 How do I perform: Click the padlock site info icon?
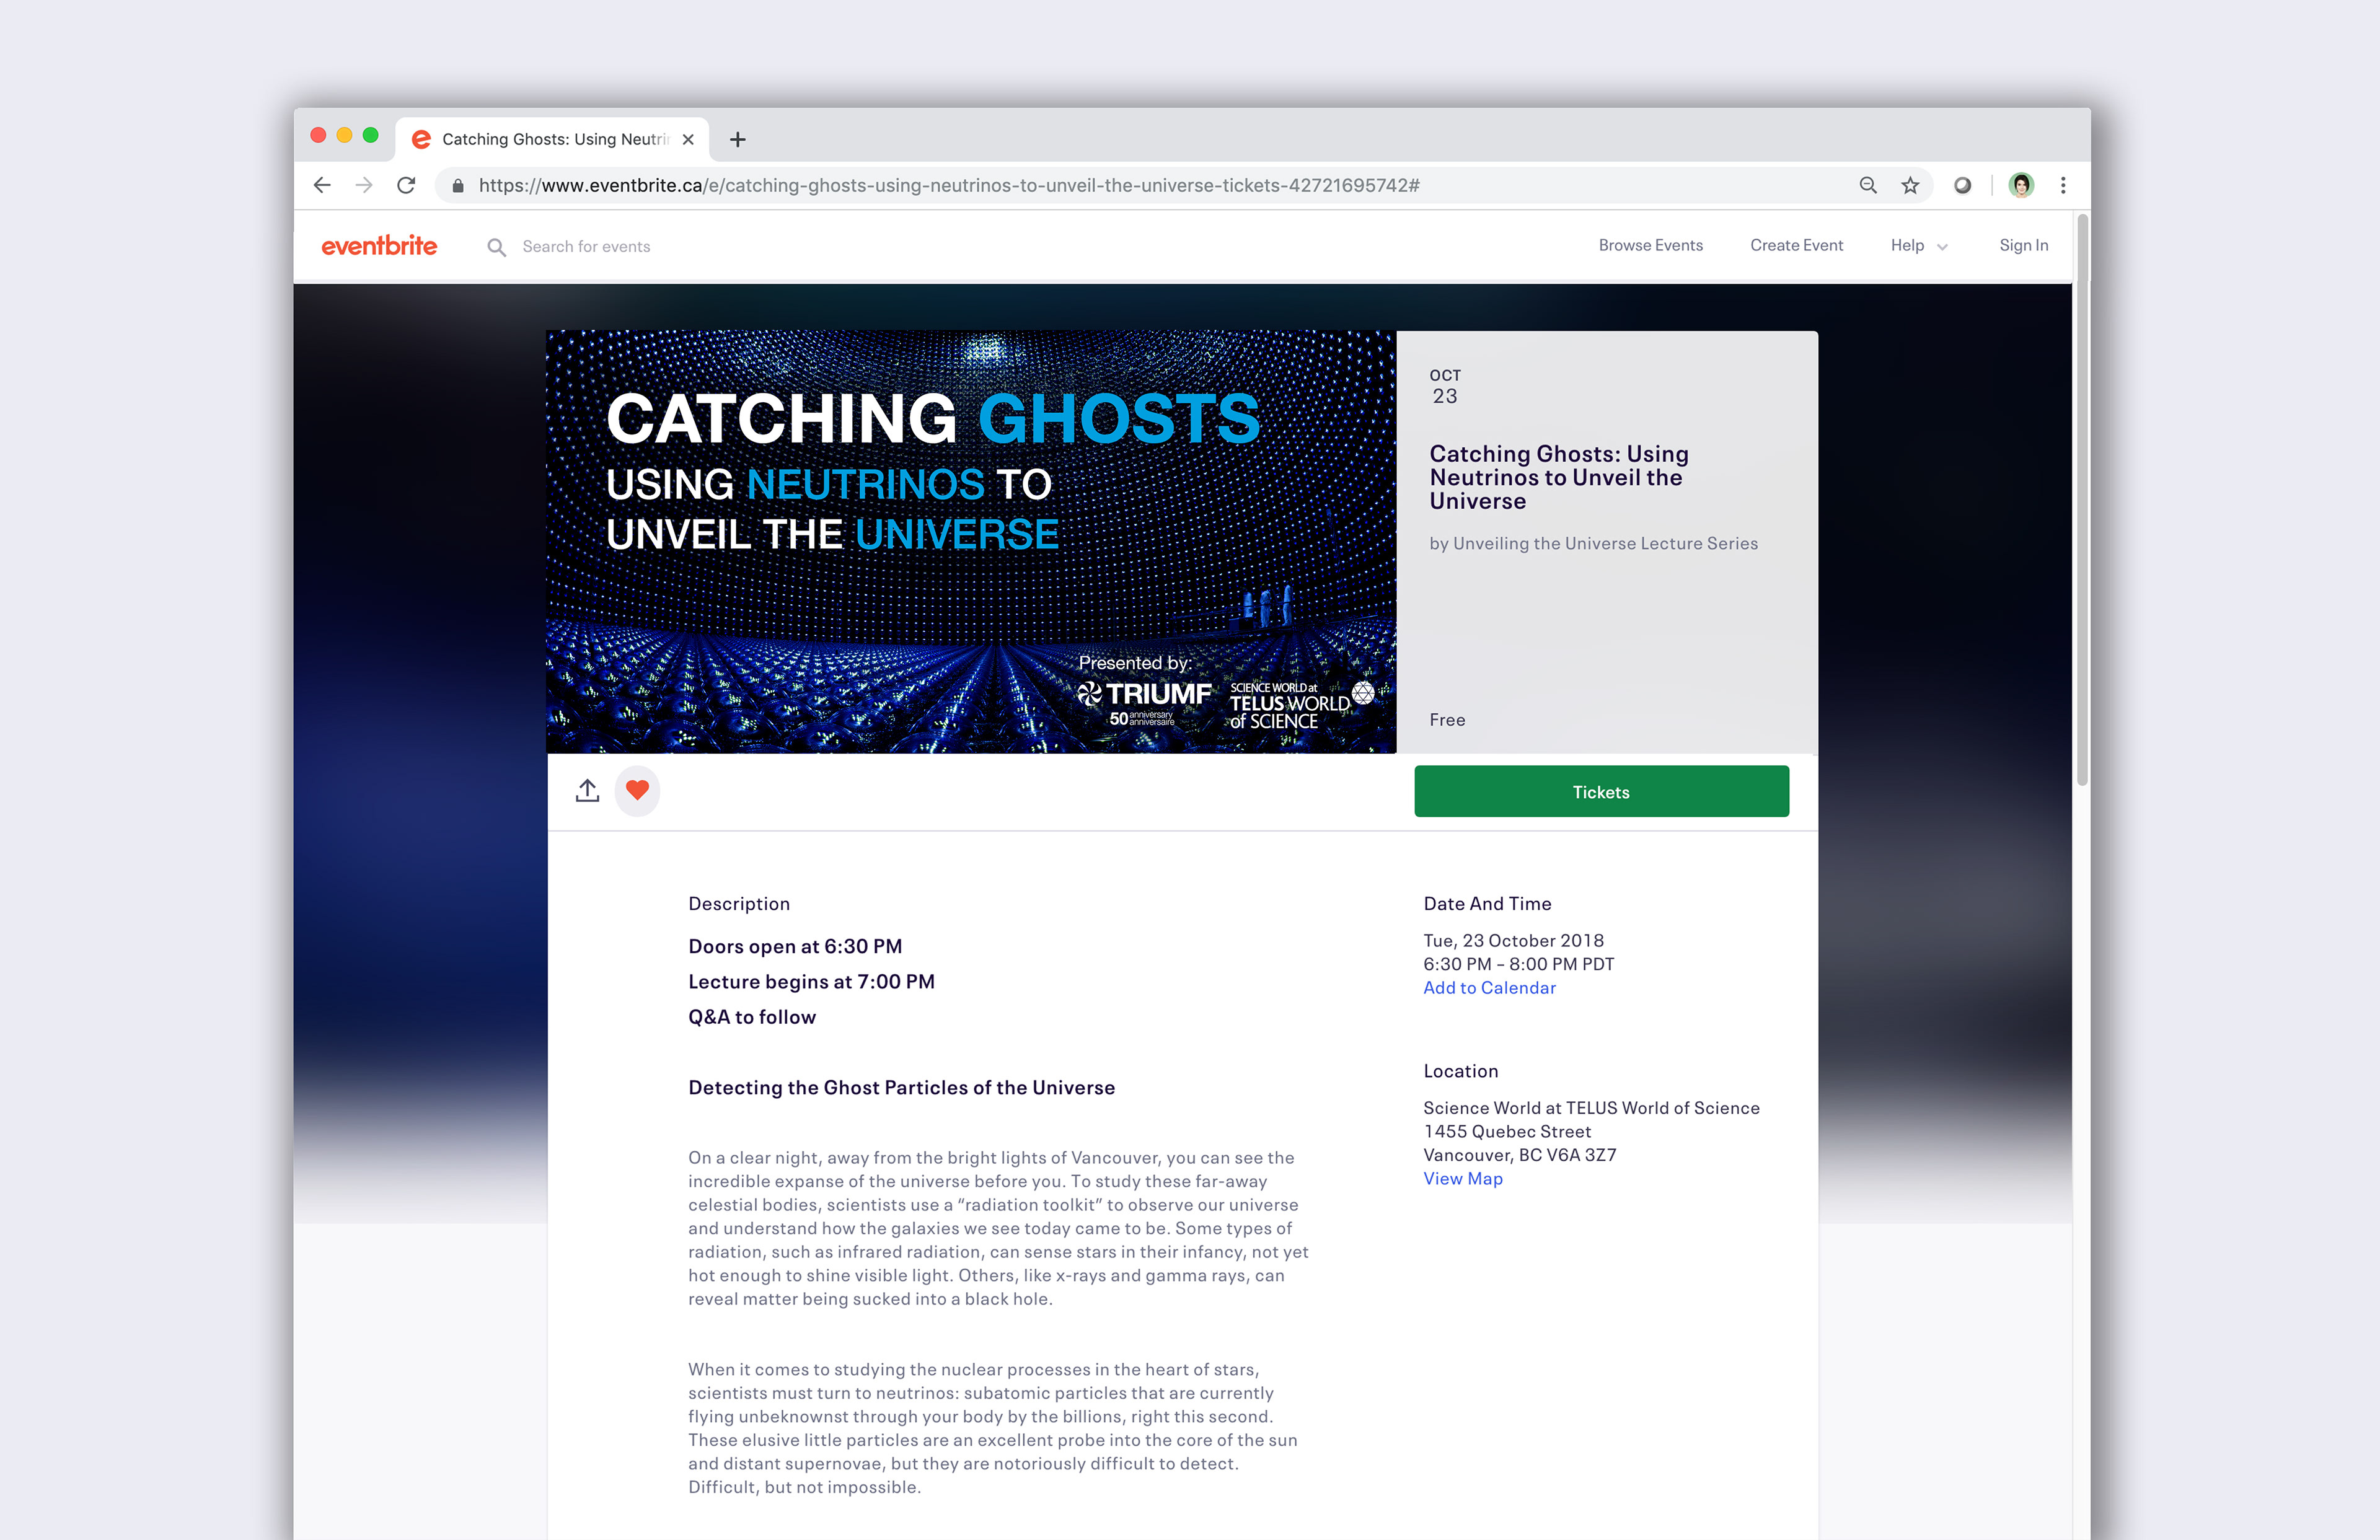pos(458,185)
